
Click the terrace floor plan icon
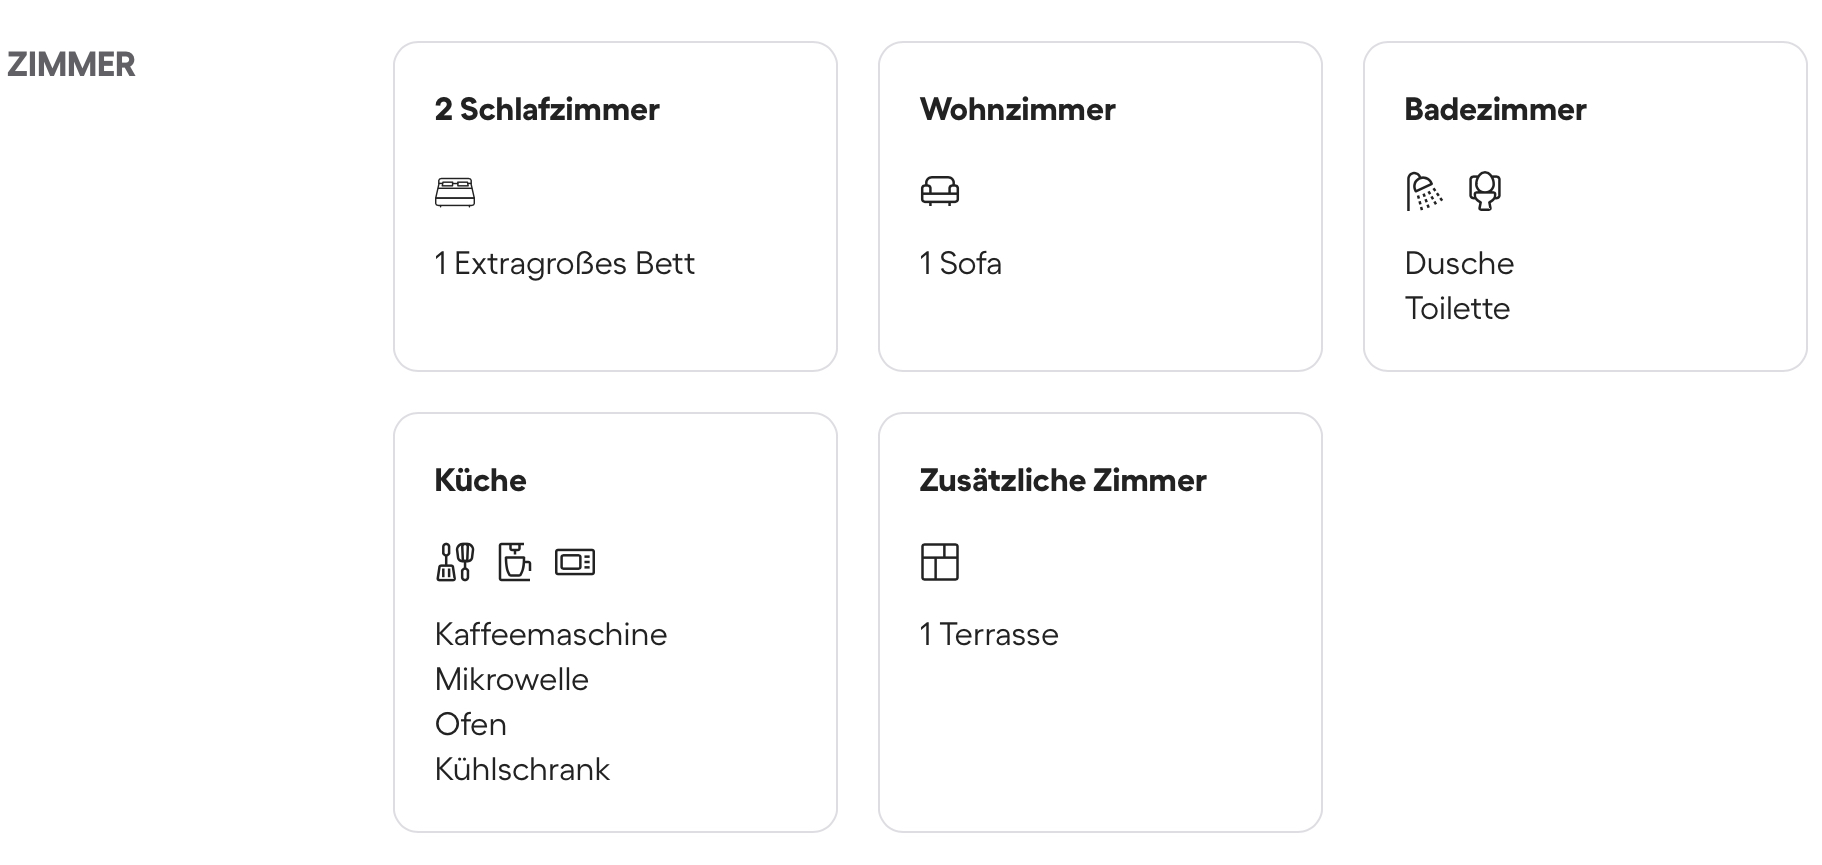[939, 562]
